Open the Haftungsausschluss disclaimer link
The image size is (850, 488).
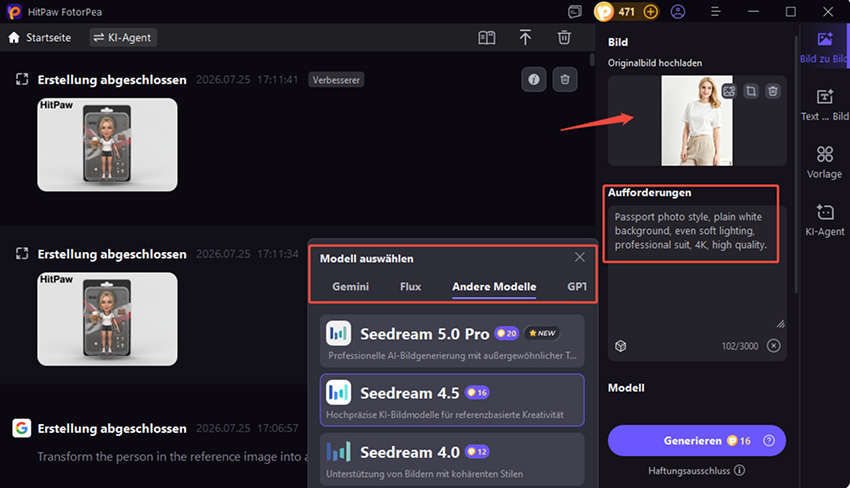pos(696,471)
